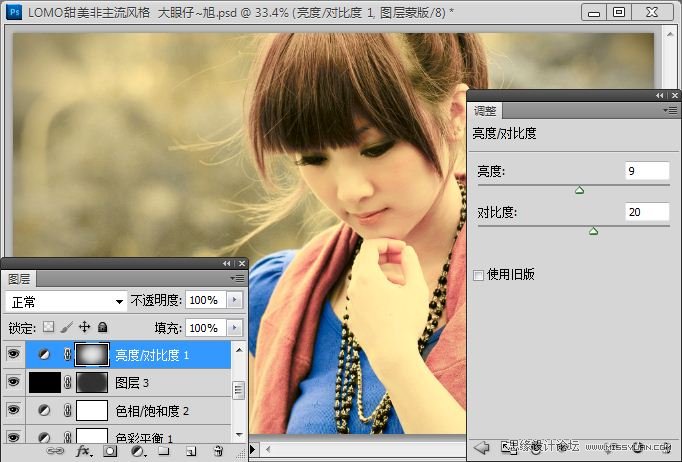
Task: Collapse Layers panel with double-arrow icon
Action: pos(227,263)
